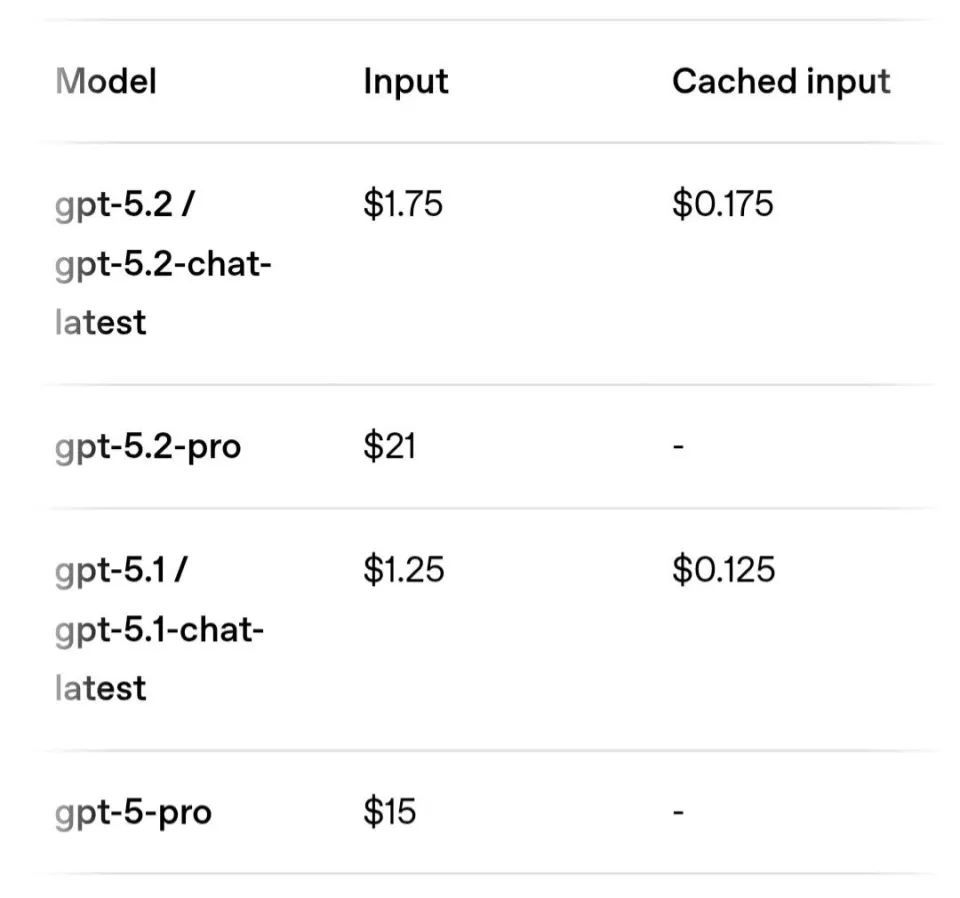Click the cached input dash for gpt-5-pro

tap(678, 812)
